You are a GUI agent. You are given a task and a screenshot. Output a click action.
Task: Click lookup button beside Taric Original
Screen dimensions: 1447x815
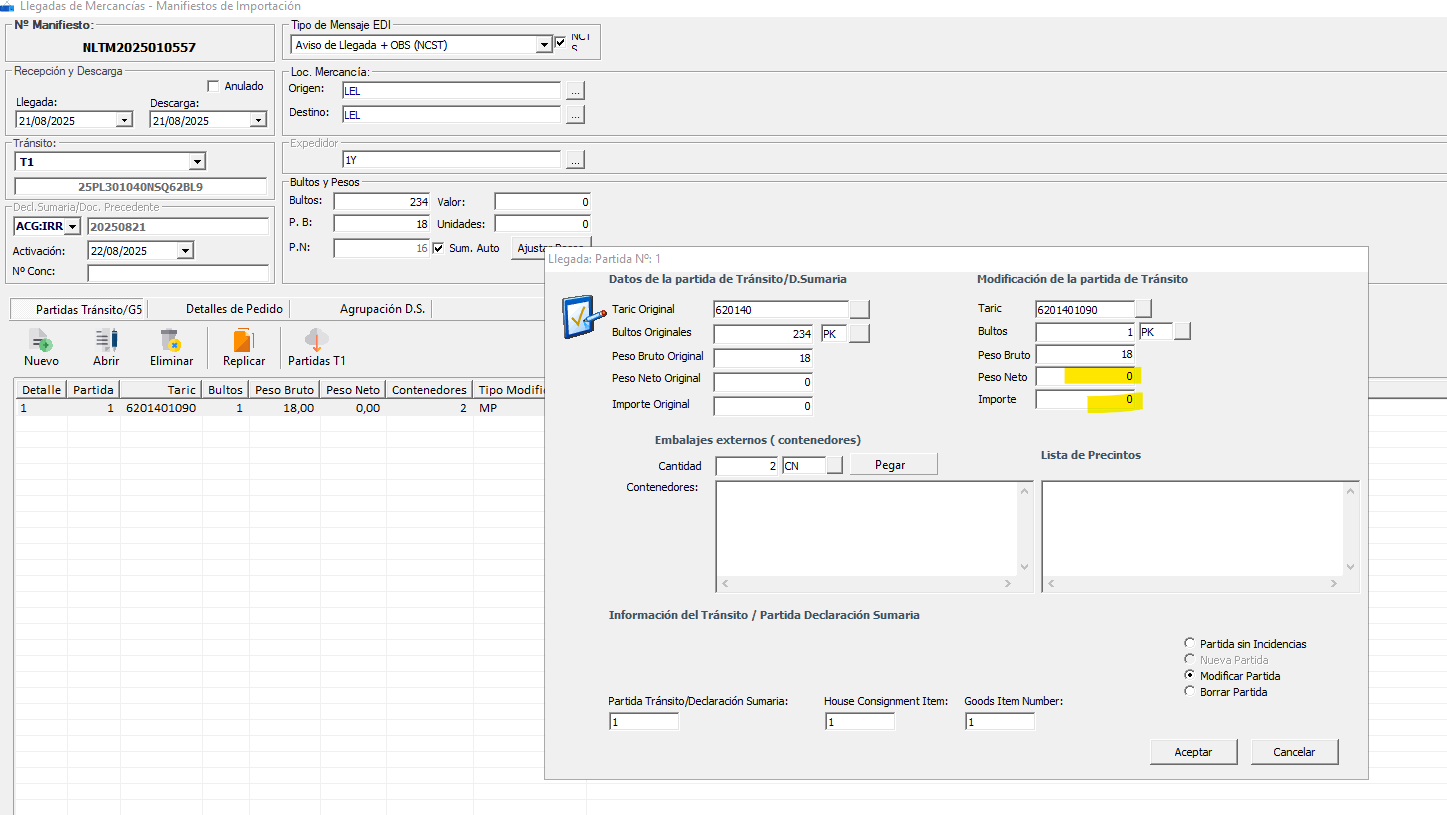coord(859,310)
